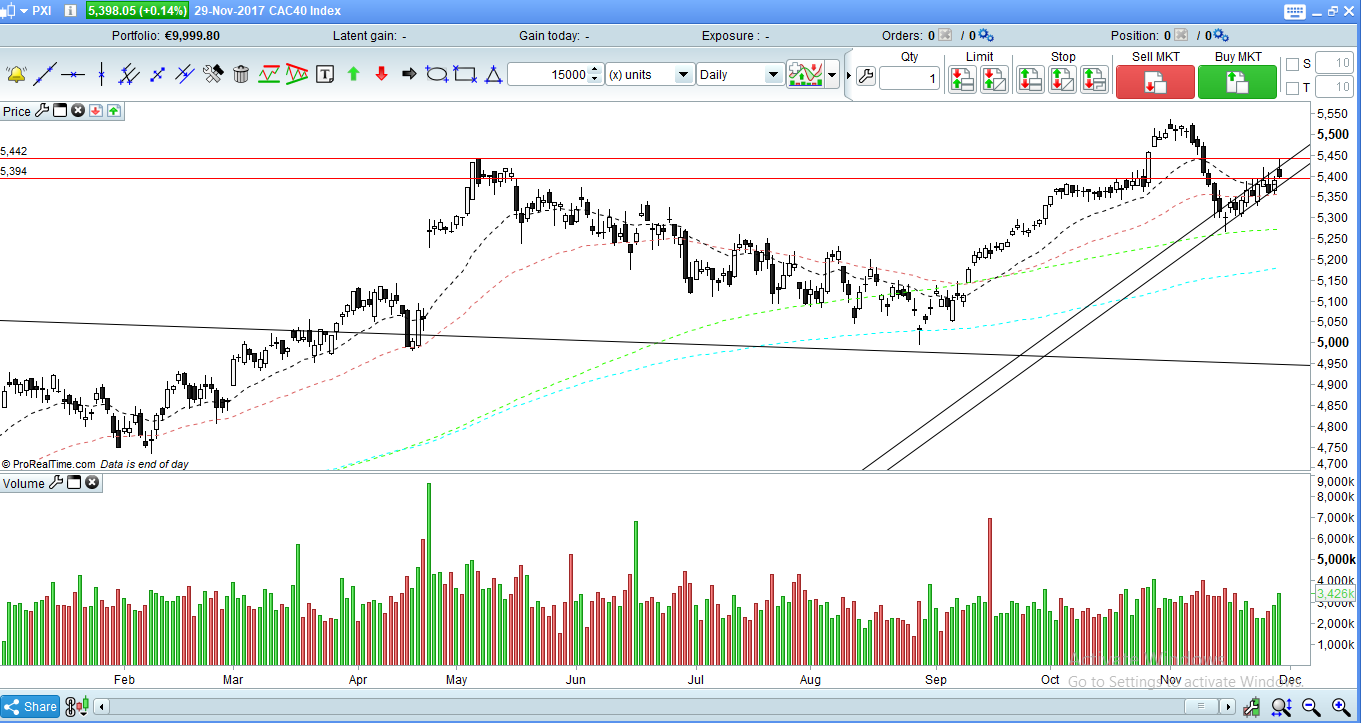Click the horizontal zoom fit magnifier icon
Viewport: 1361px width, 723px height.
[x=1281, y=707]
